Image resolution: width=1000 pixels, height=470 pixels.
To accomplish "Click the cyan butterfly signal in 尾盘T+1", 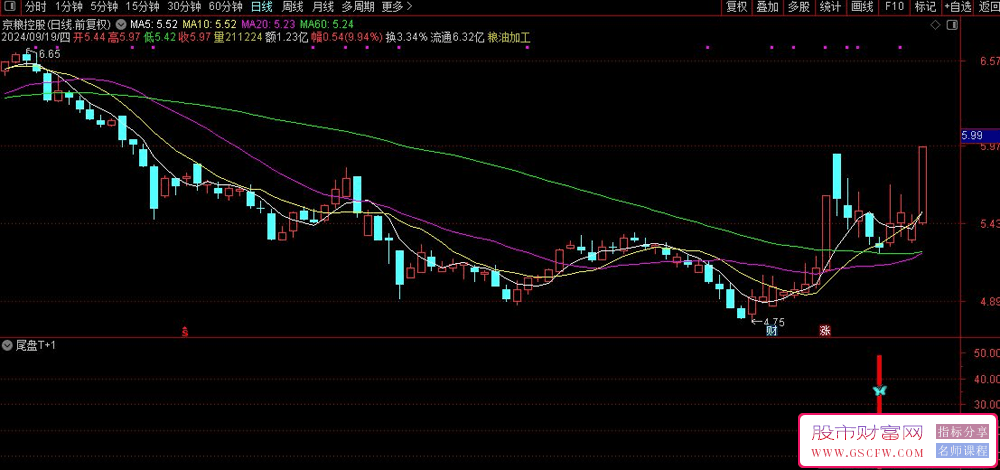I will (879, 390).
